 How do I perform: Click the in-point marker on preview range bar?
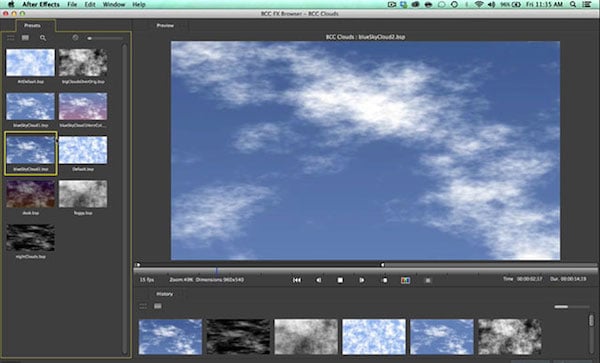tap(138, 265)
